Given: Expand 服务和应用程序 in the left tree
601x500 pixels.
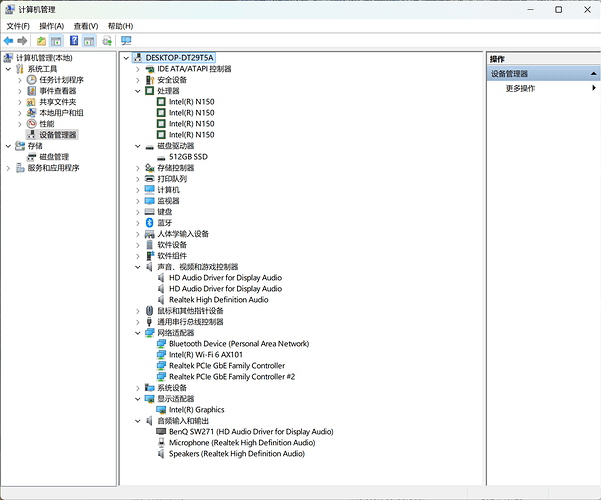Looking at the screenshot, I should click(9, 168).
